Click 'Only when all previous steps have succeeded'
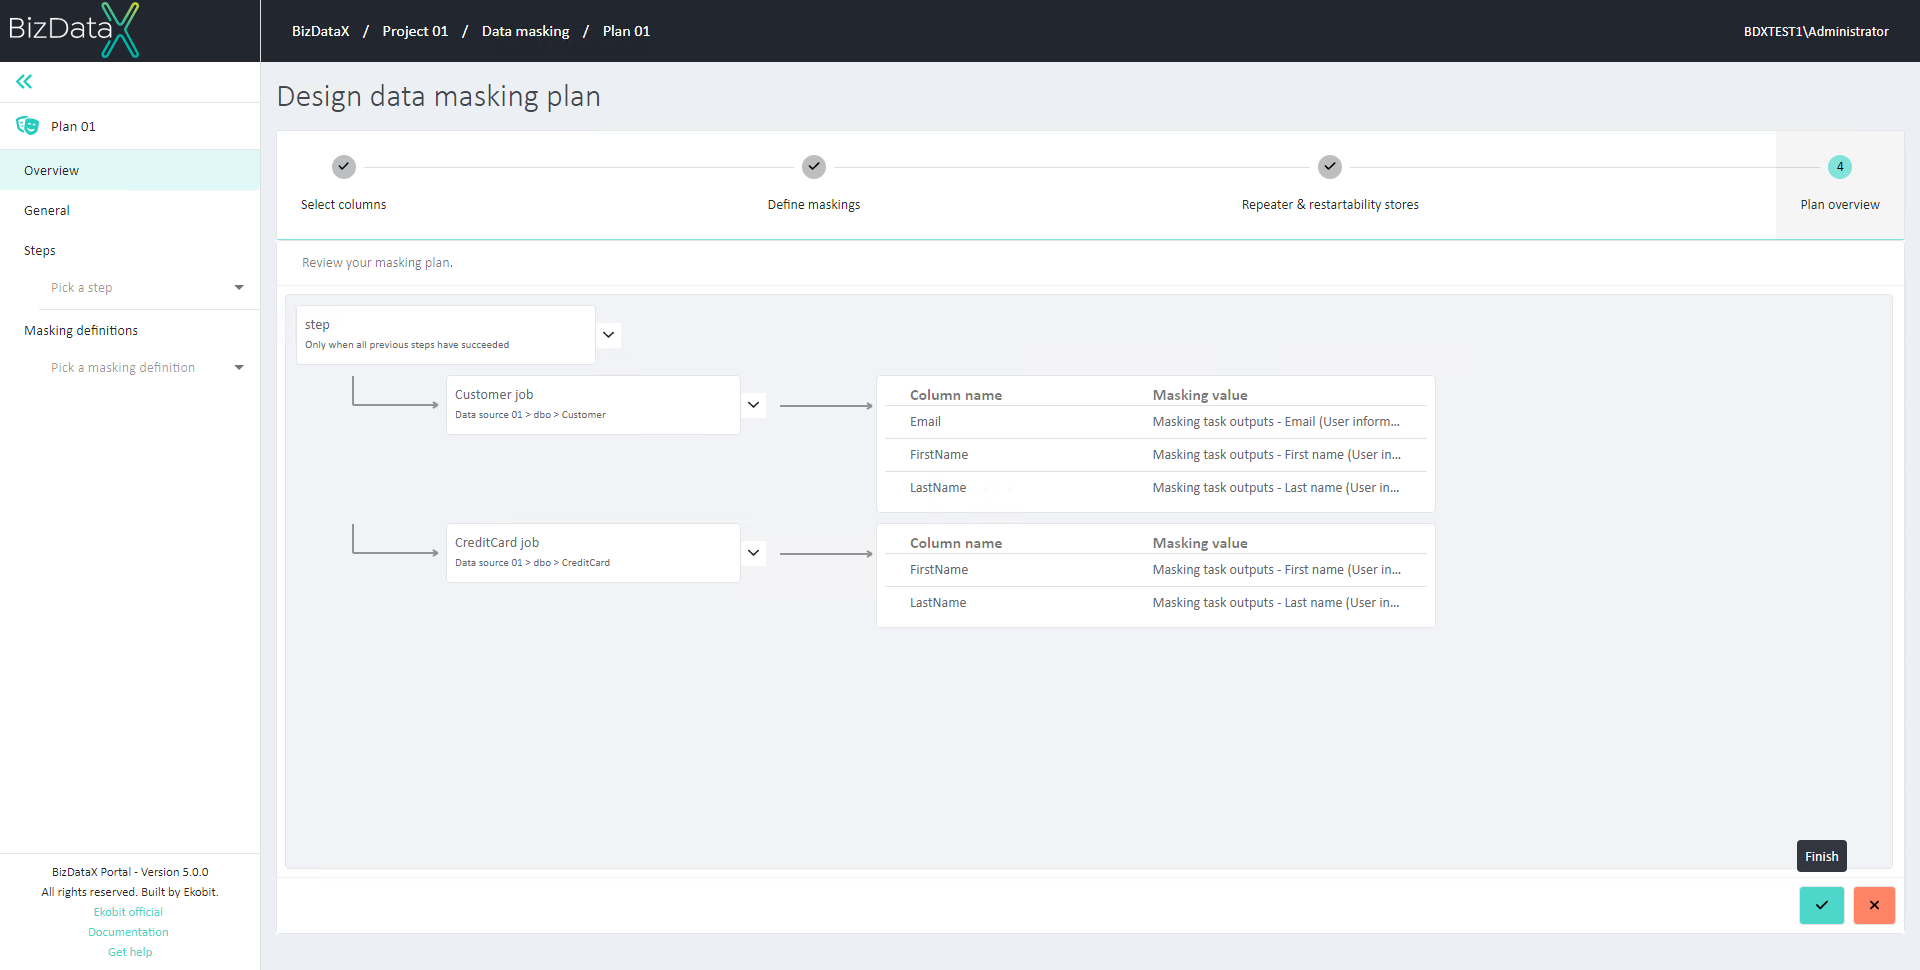This screenshot has height=970, width=1920. click(x=407, y=345)
